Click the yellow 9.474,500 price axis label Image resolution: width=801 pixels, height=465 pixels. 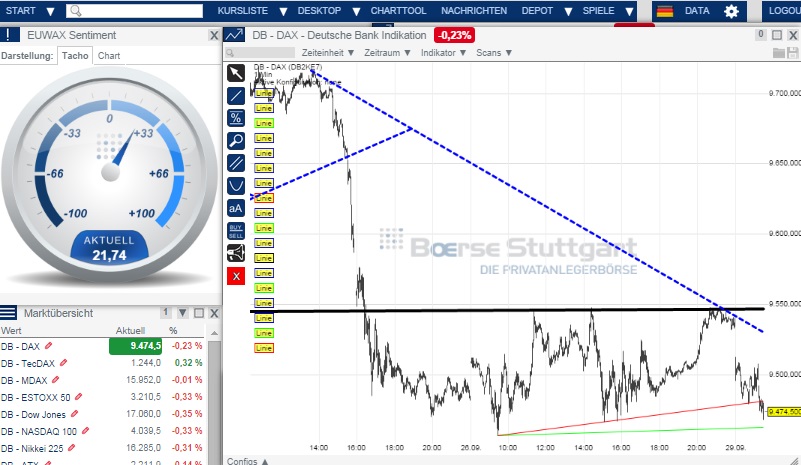click(x=784, y=411)
